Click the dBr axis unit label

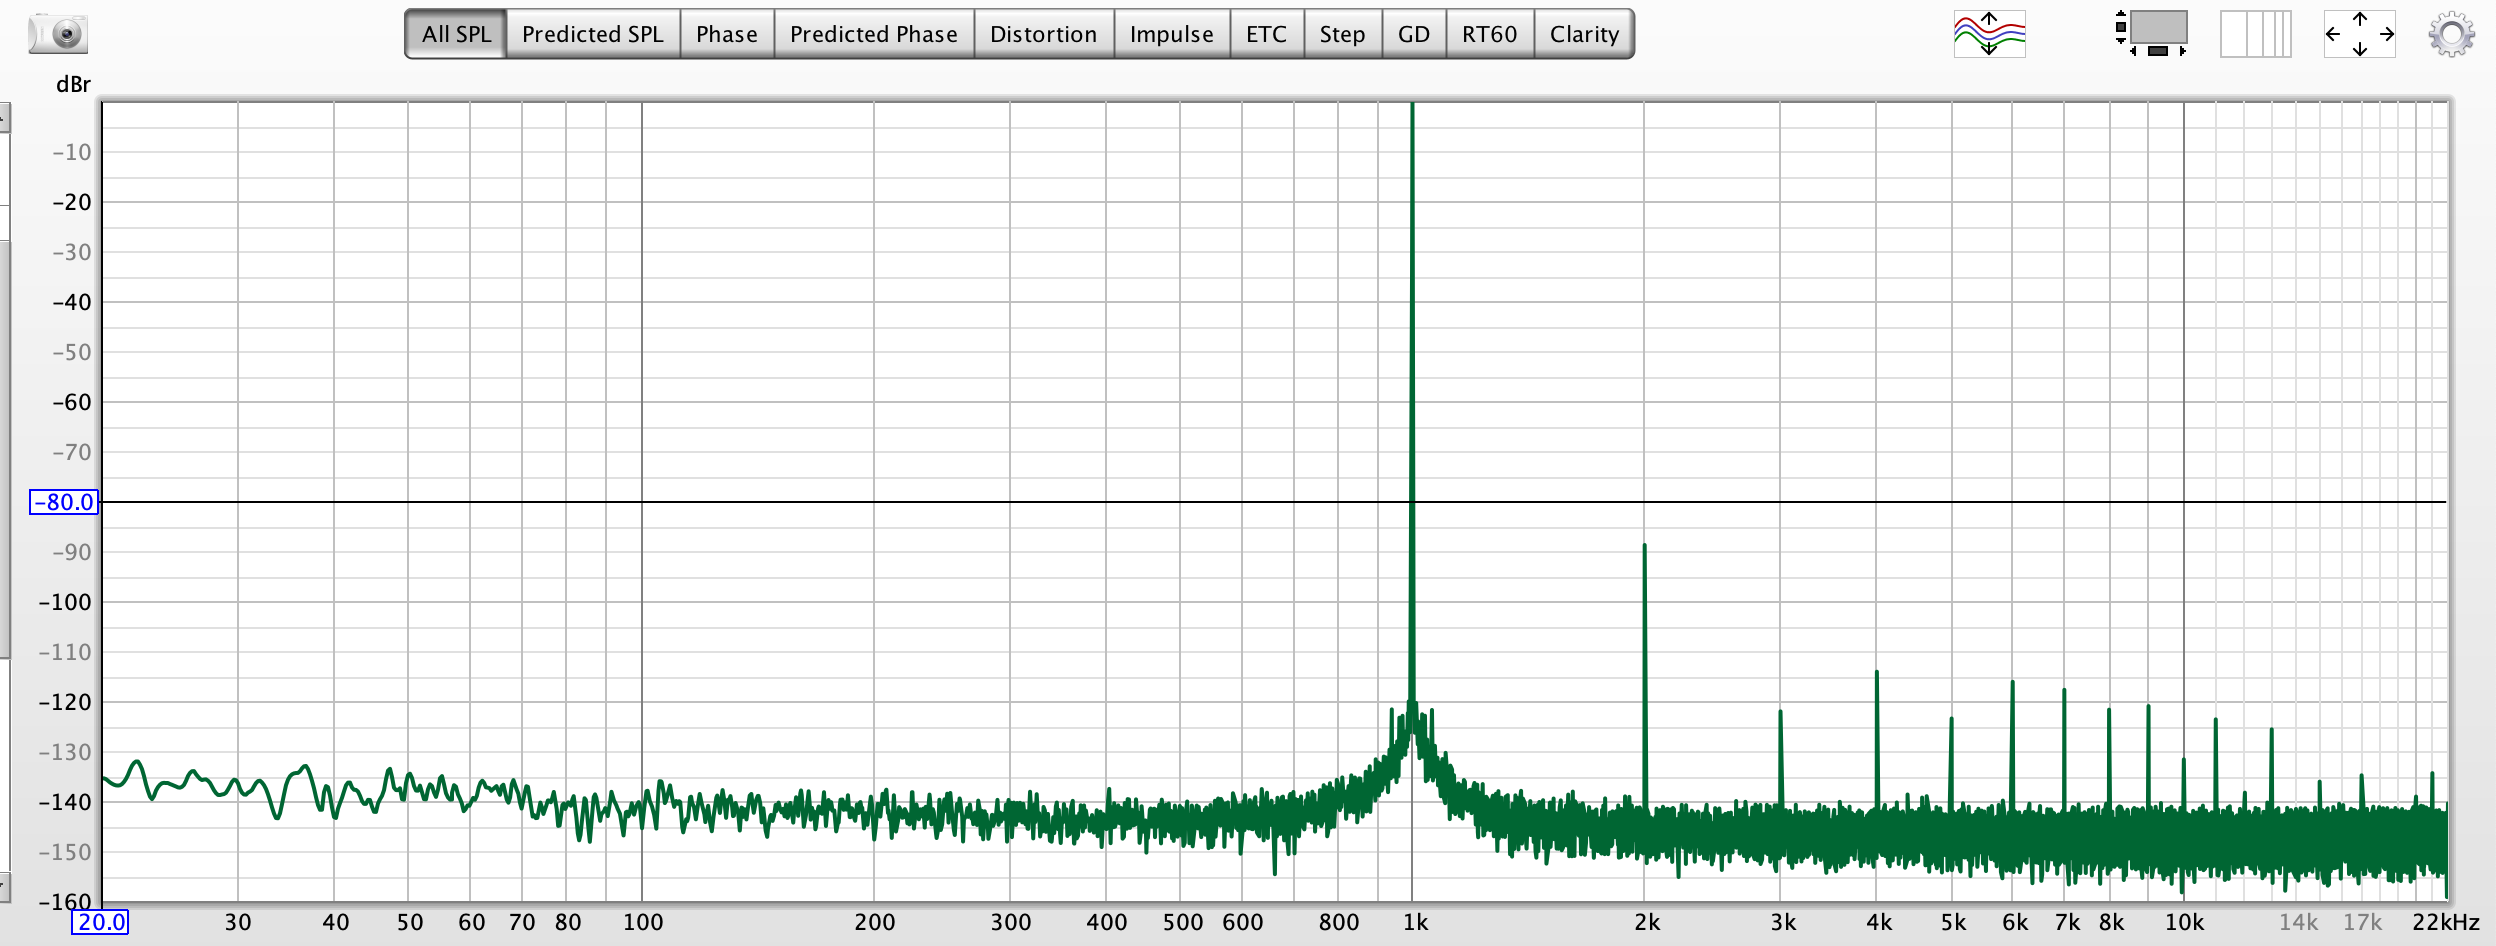click(73, 85)
